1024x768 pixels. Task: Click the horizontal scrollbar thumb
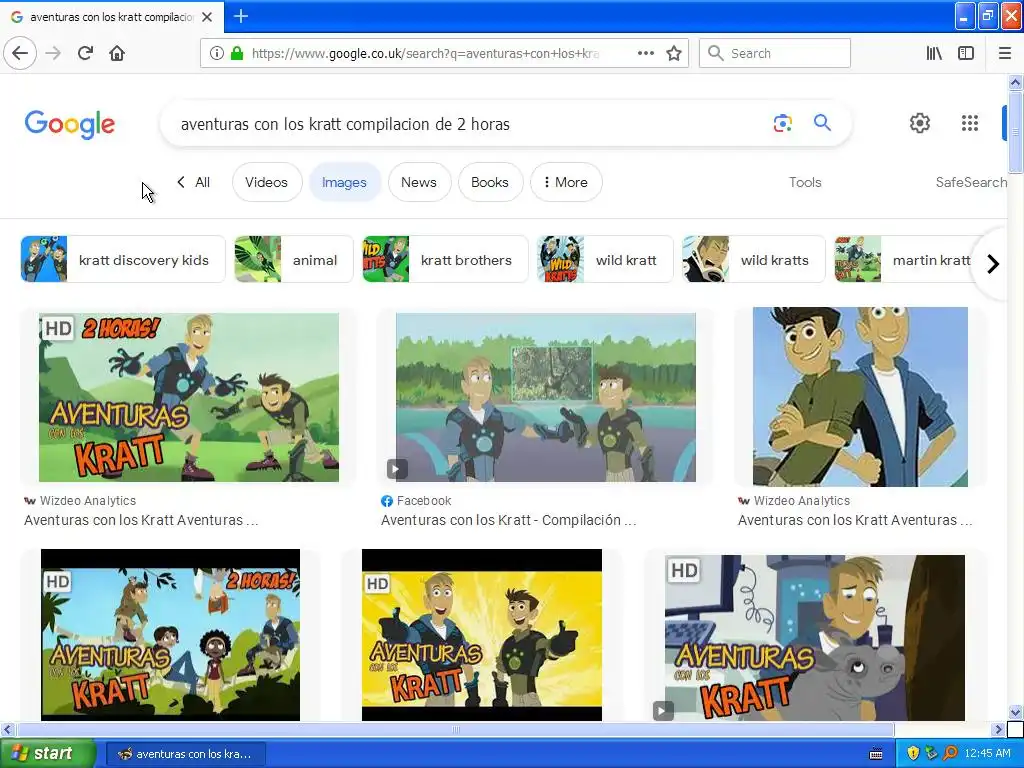(x=455, y=729)
